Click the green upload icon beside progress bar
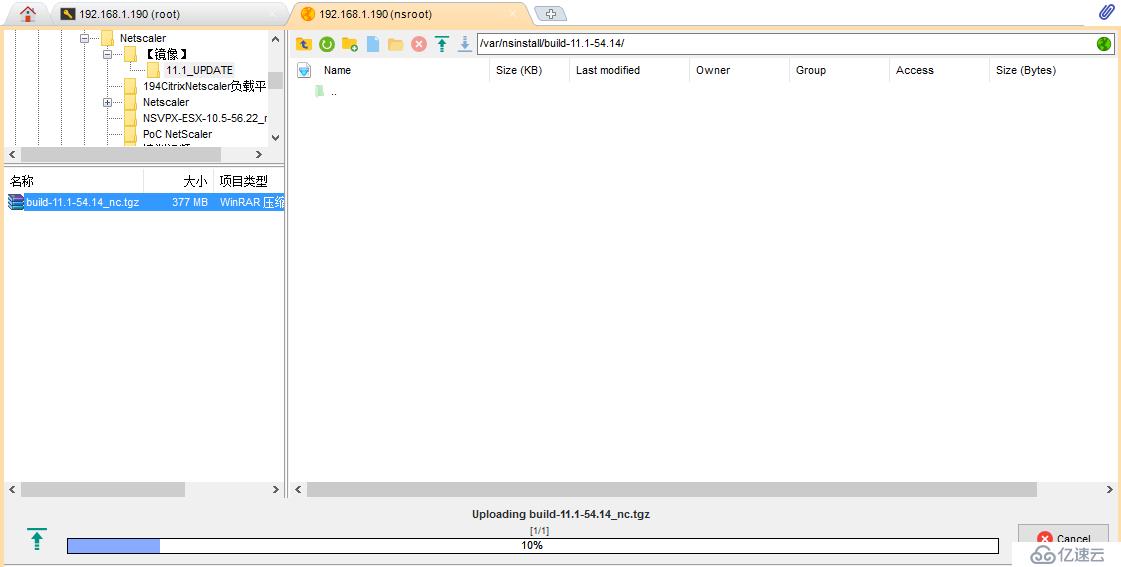 pyautogui.click(x=36, y=538)
